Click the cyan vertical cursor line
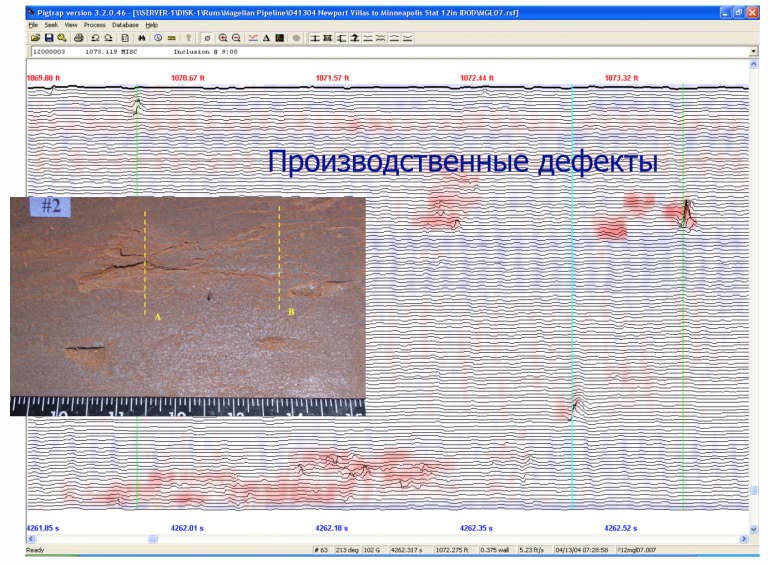Viewport: 768px width, 565px height. point(572,297)
